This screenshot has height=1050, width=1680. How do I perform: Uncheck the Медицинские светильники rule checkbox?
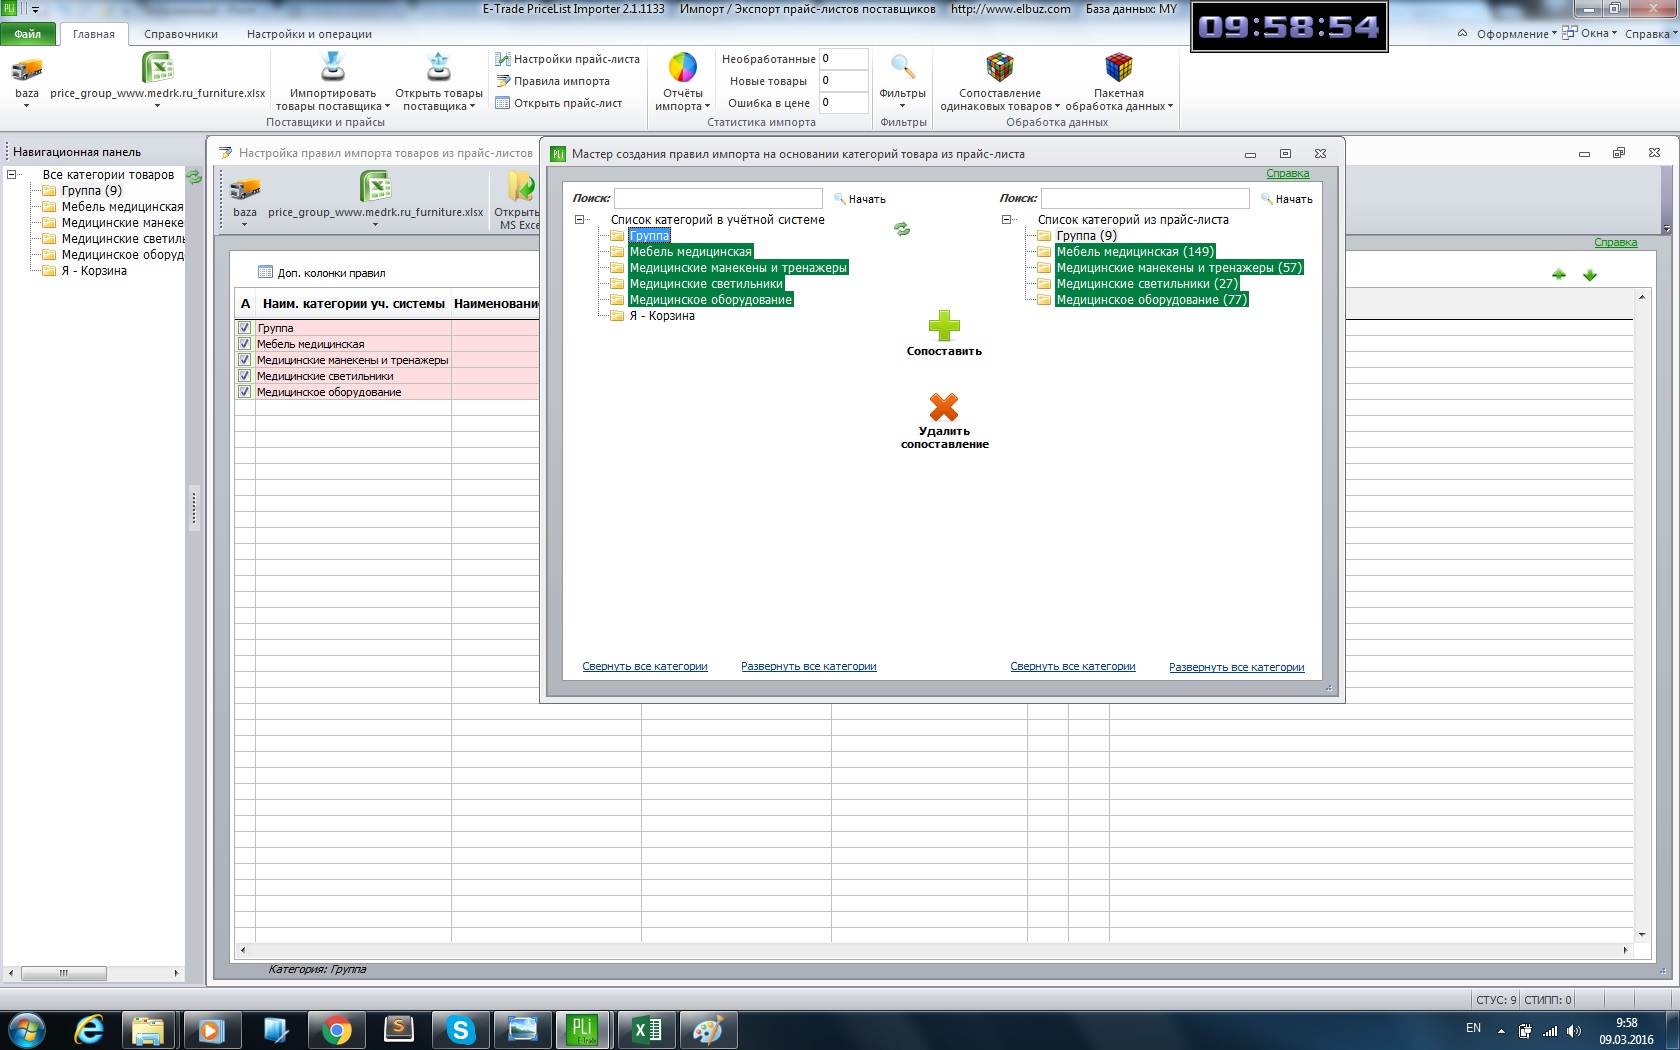pyautogui.click(x=244, y=376)
